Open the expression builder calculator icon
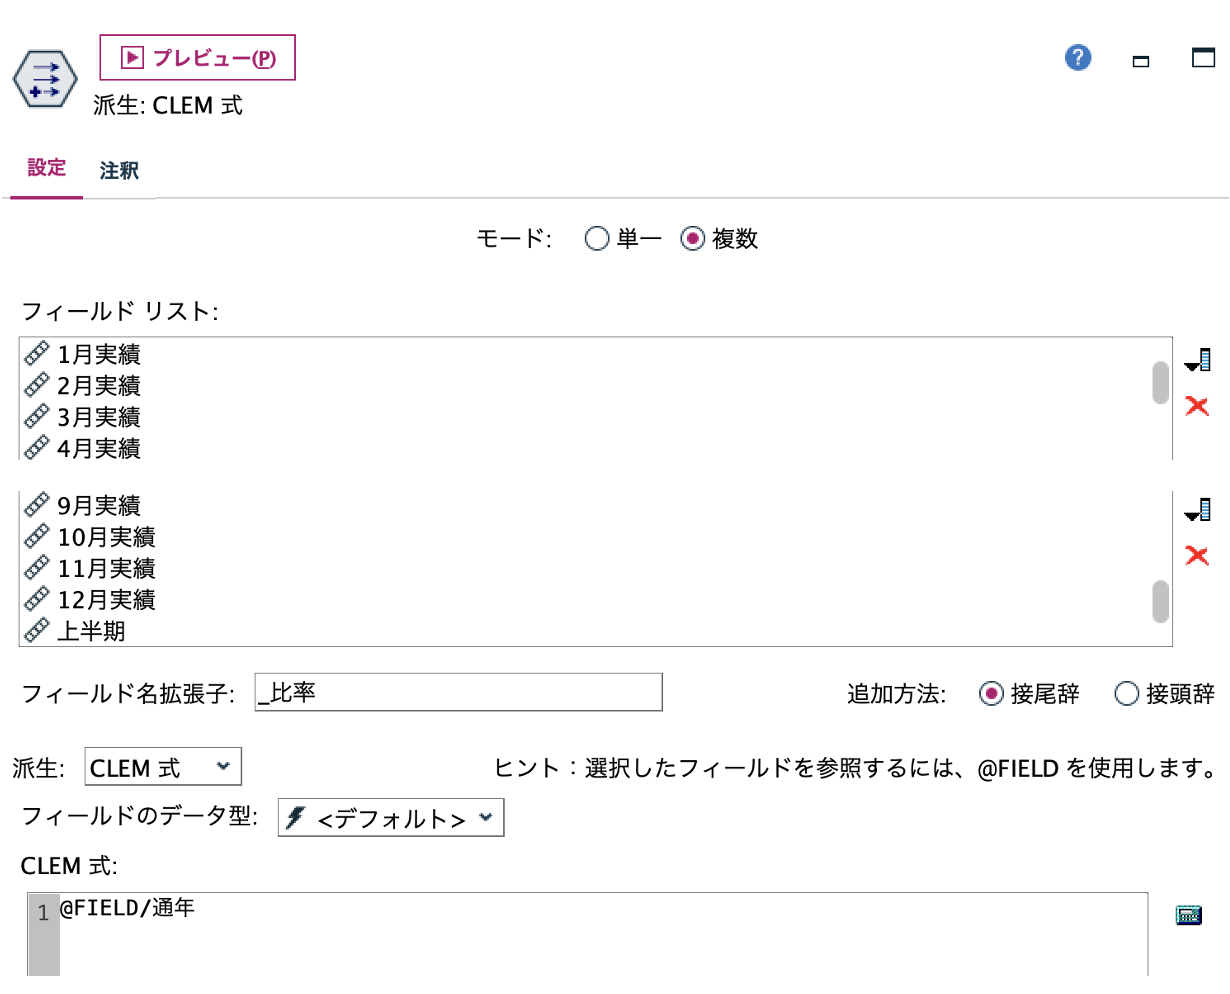Image resolution: width=1230 pixels, height=994 pixels. point(1189,914)
